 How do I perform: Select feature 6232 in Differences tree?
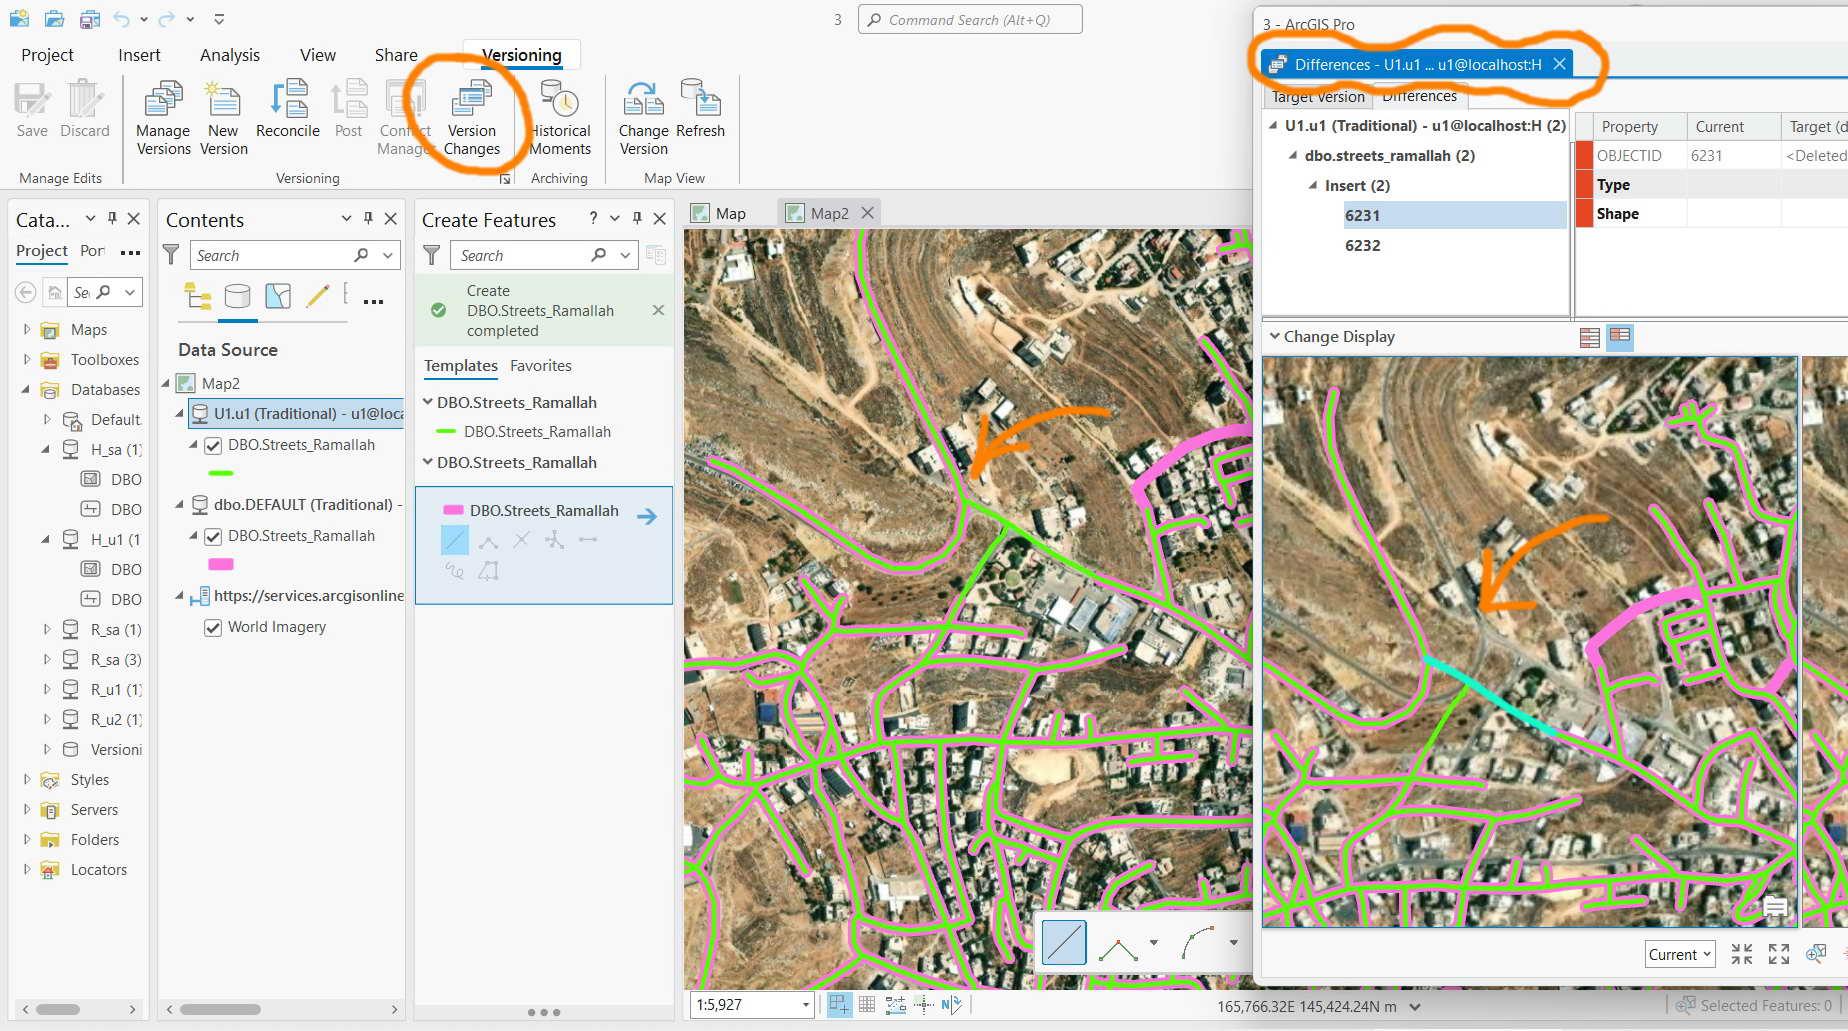1362,245
